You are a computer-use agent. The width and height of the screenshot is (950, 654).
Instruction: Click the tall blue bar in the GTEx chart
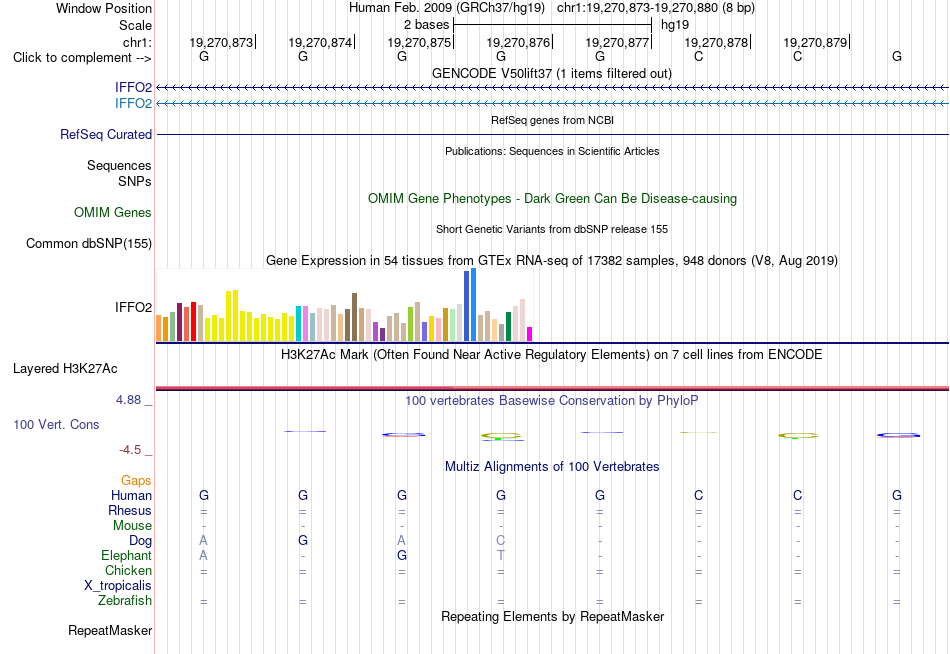[x=473, y=305]
